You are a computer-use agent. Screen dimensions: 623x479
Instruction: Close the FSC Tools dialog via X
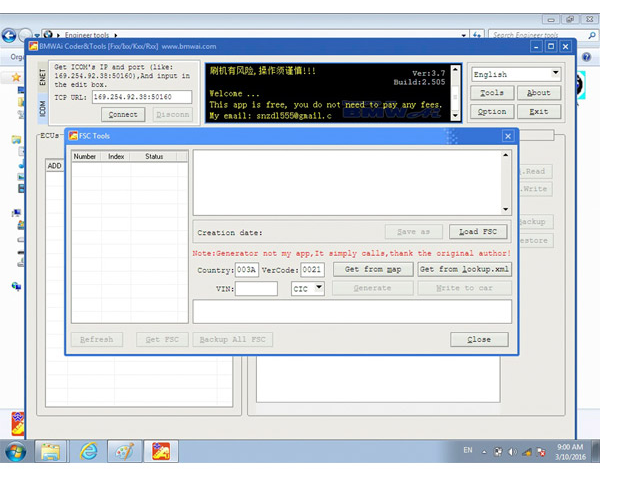tap(507, 136)
